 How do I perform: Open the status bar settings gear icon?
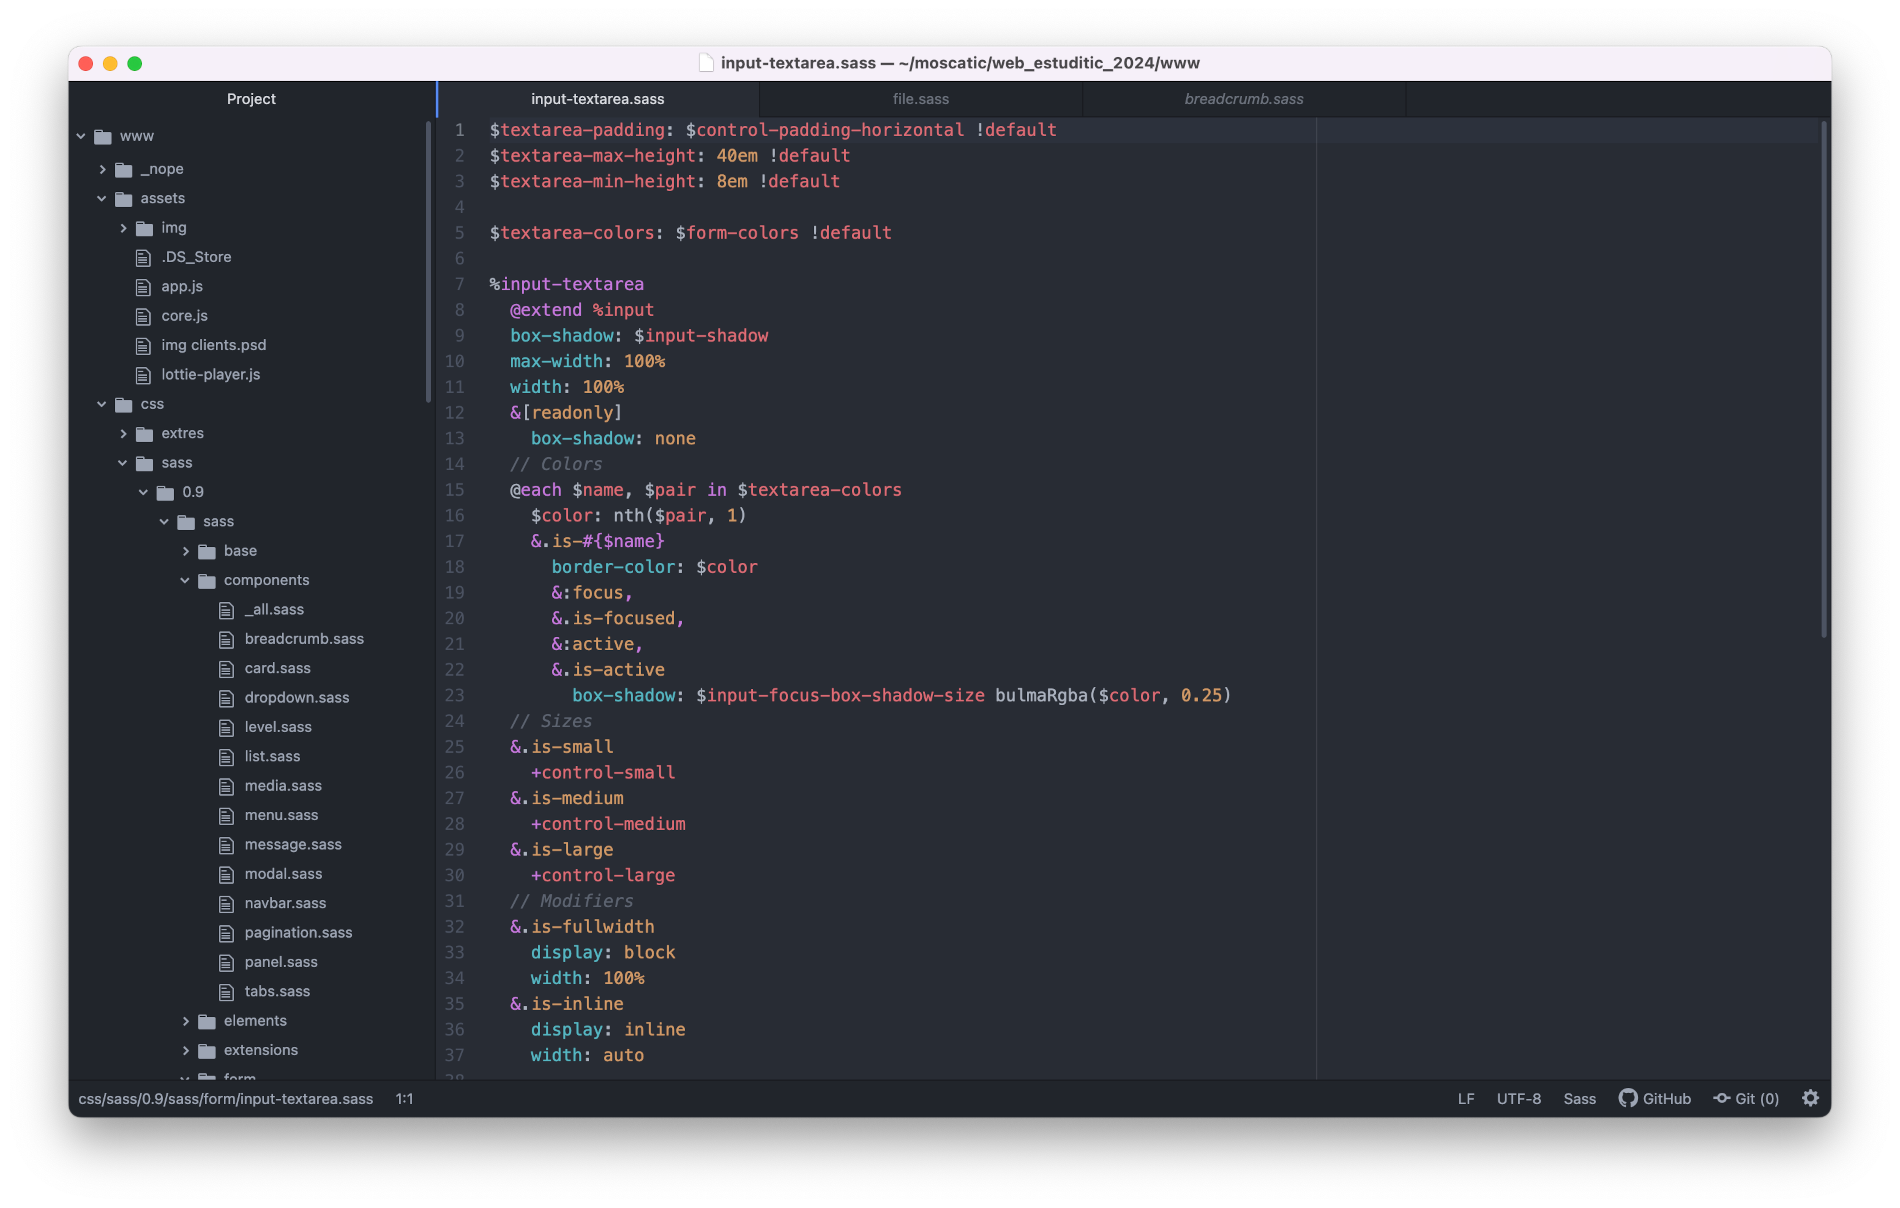click(x=1810, y=1098)
